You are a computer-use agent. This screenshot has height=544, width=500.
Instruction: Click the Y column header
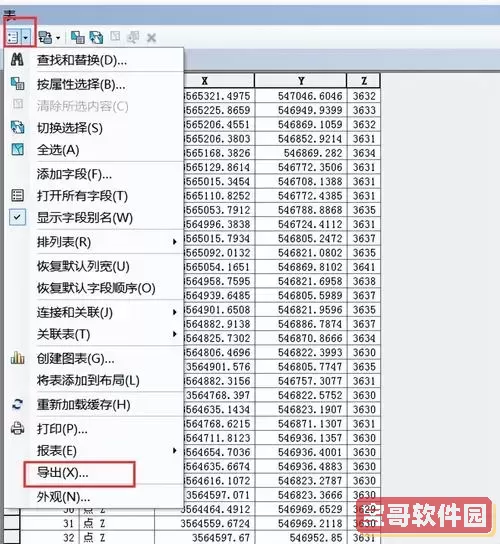pos(301,81)
